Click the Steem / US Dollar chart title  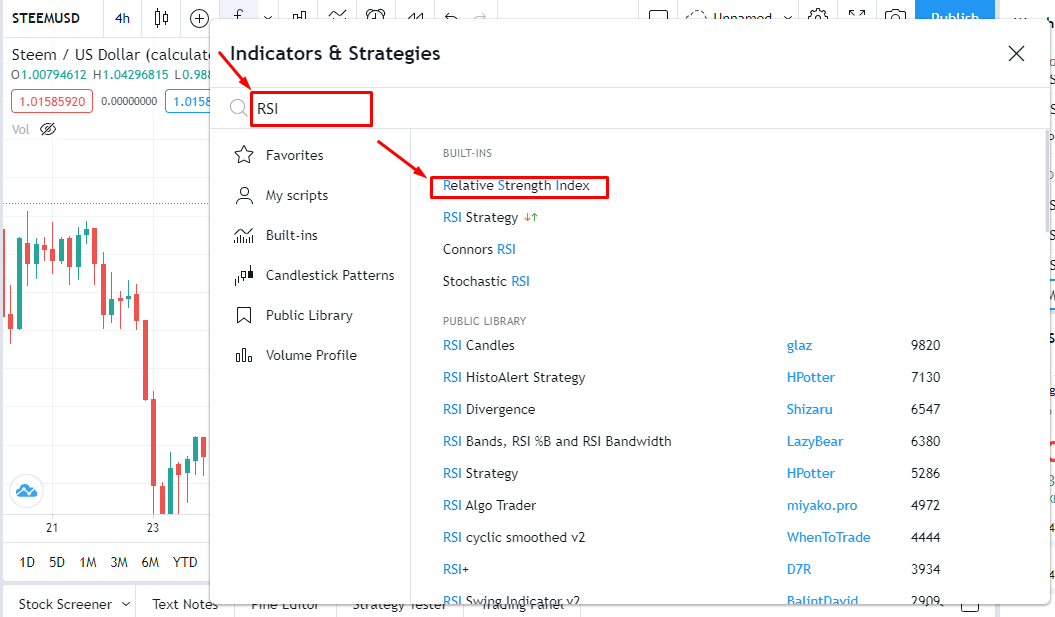(x=110, y=55)
